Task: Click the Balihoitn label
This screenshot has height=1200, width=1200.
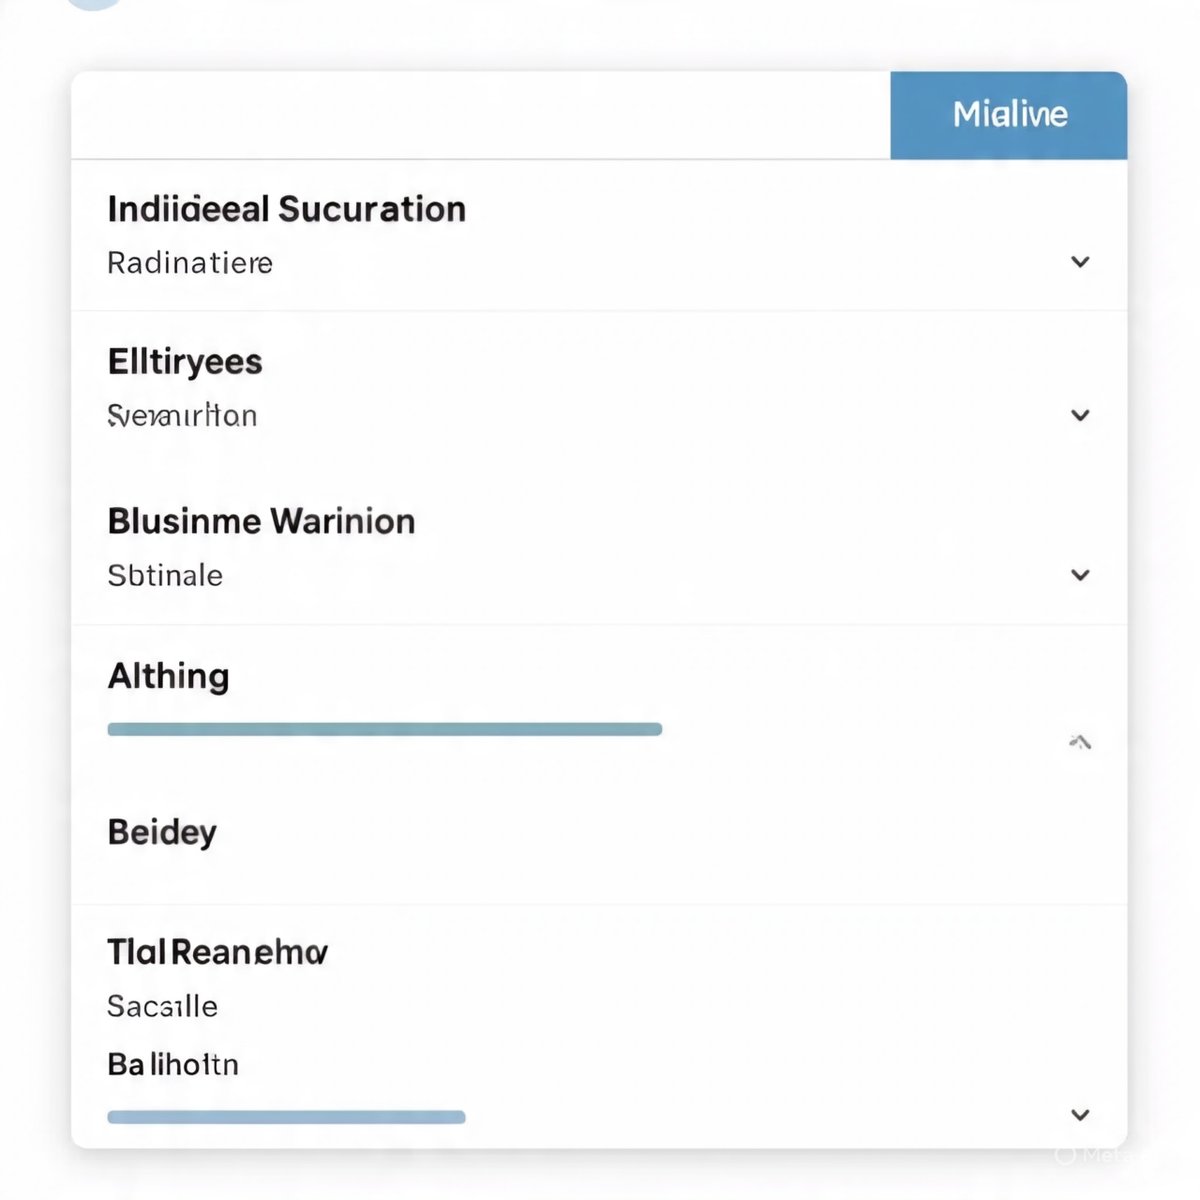Action: coord(173,1064)
